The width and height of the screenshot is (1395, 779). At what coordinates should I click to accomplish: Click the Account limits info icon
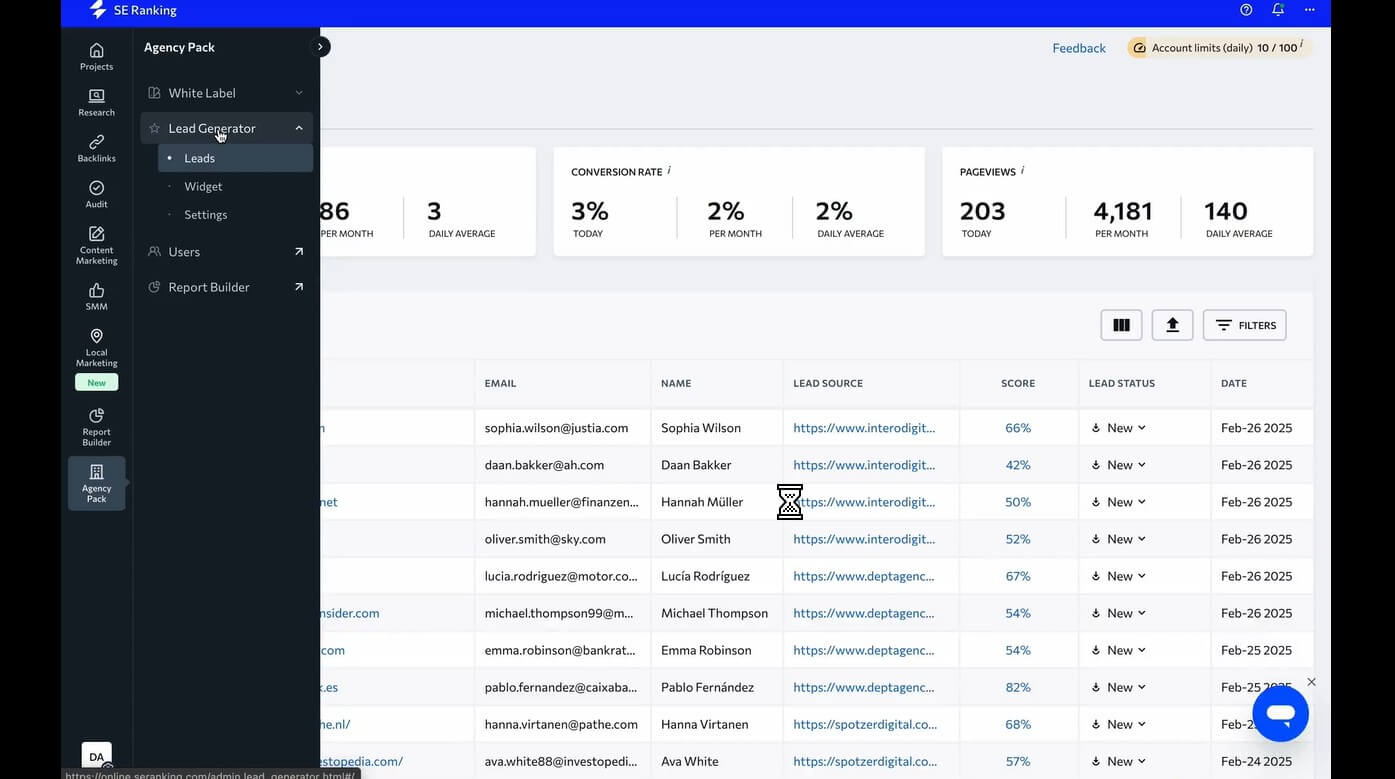click(x=1302, y=45)
